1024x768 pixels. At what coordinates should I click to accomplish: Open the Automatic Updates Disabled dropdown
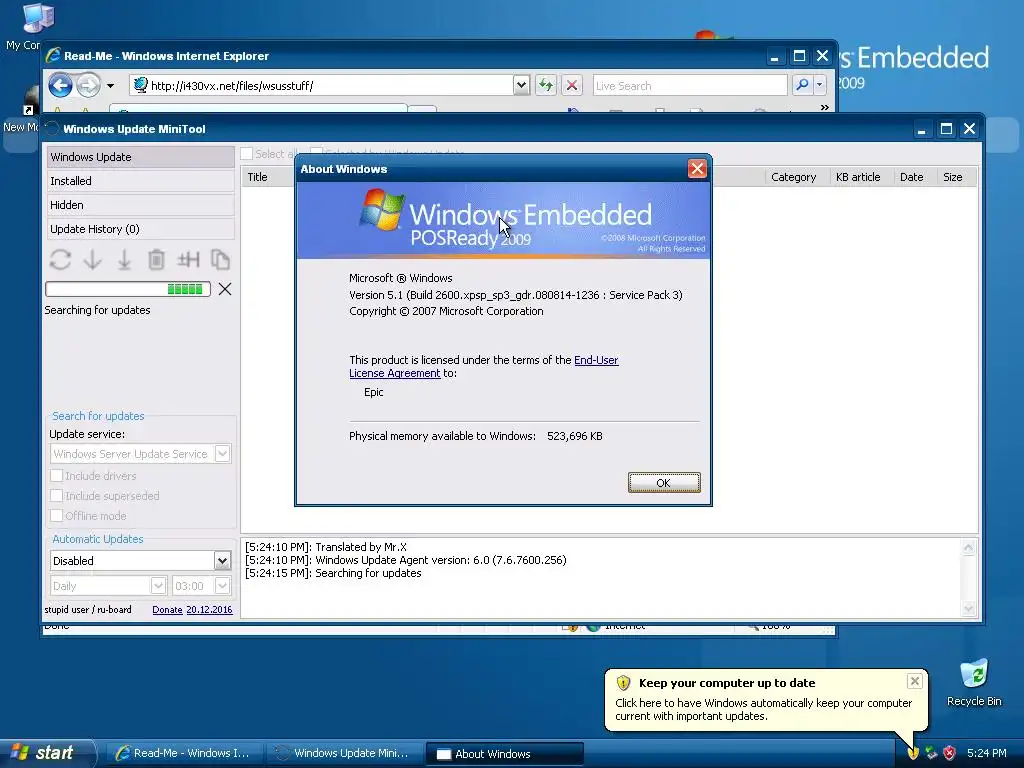(x=222, y=560)
